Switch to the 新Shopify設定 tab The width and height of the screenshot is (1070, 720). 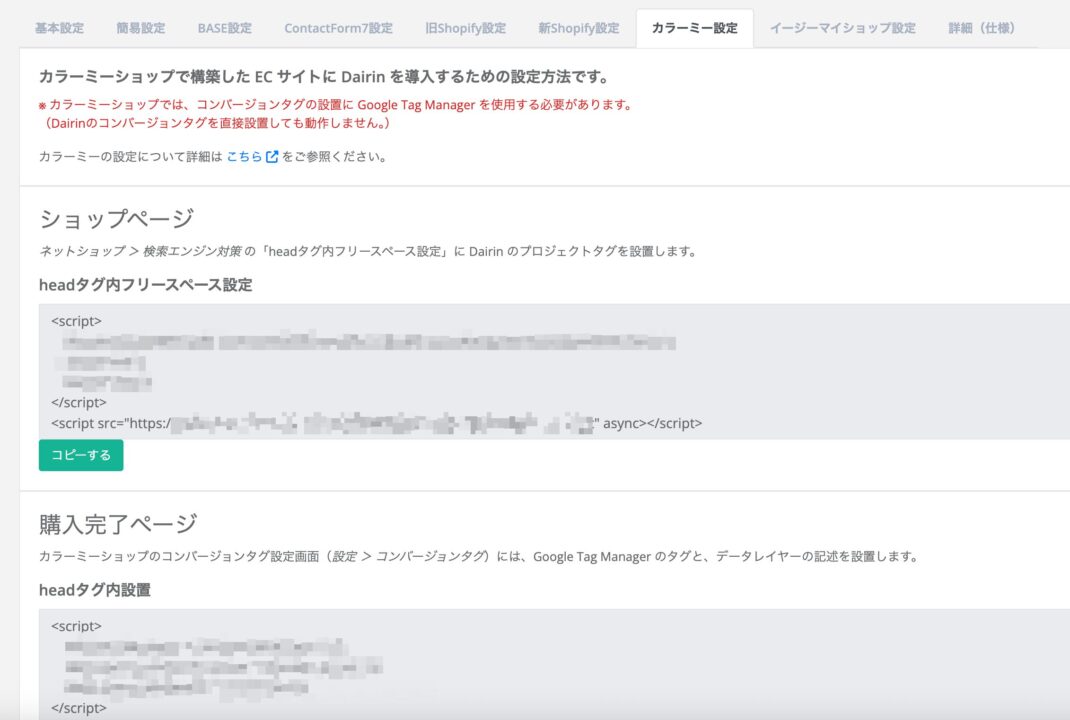click(578, 28)
